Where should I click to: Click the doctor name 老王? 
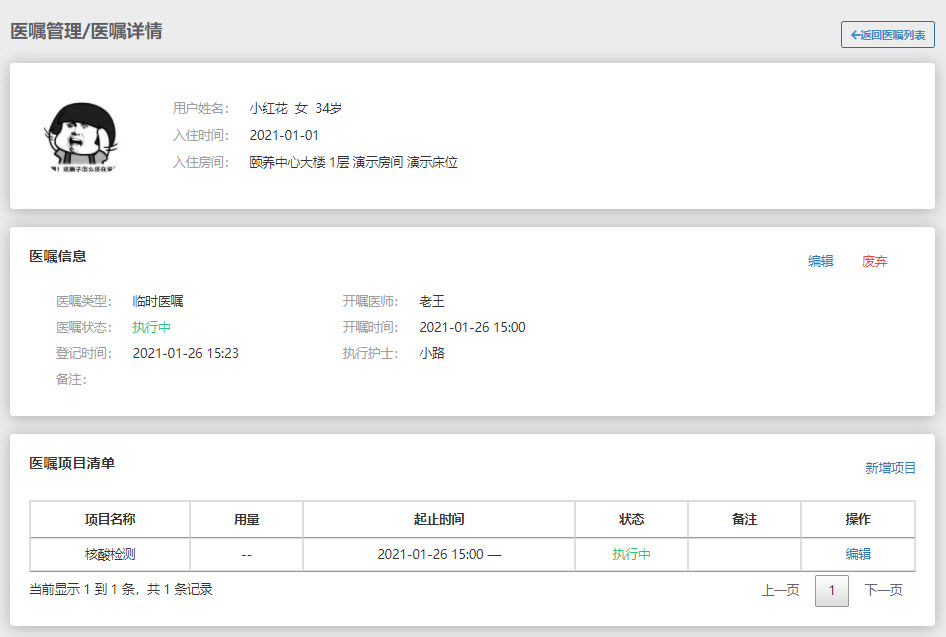pyautogui.click(x=432, y=301)
